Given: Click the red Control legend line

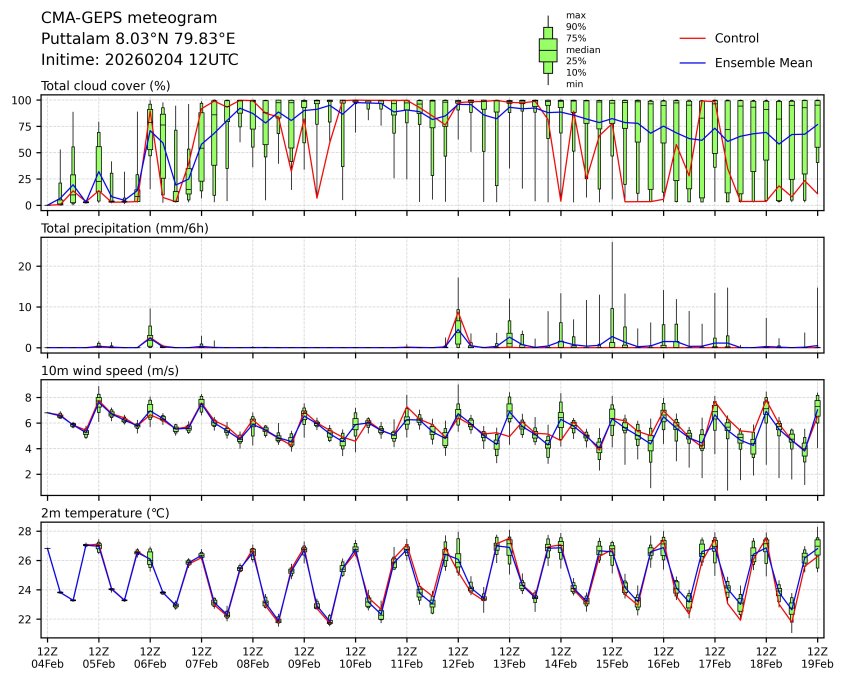Looking at the screenshot, I should (x=693, y=39).
